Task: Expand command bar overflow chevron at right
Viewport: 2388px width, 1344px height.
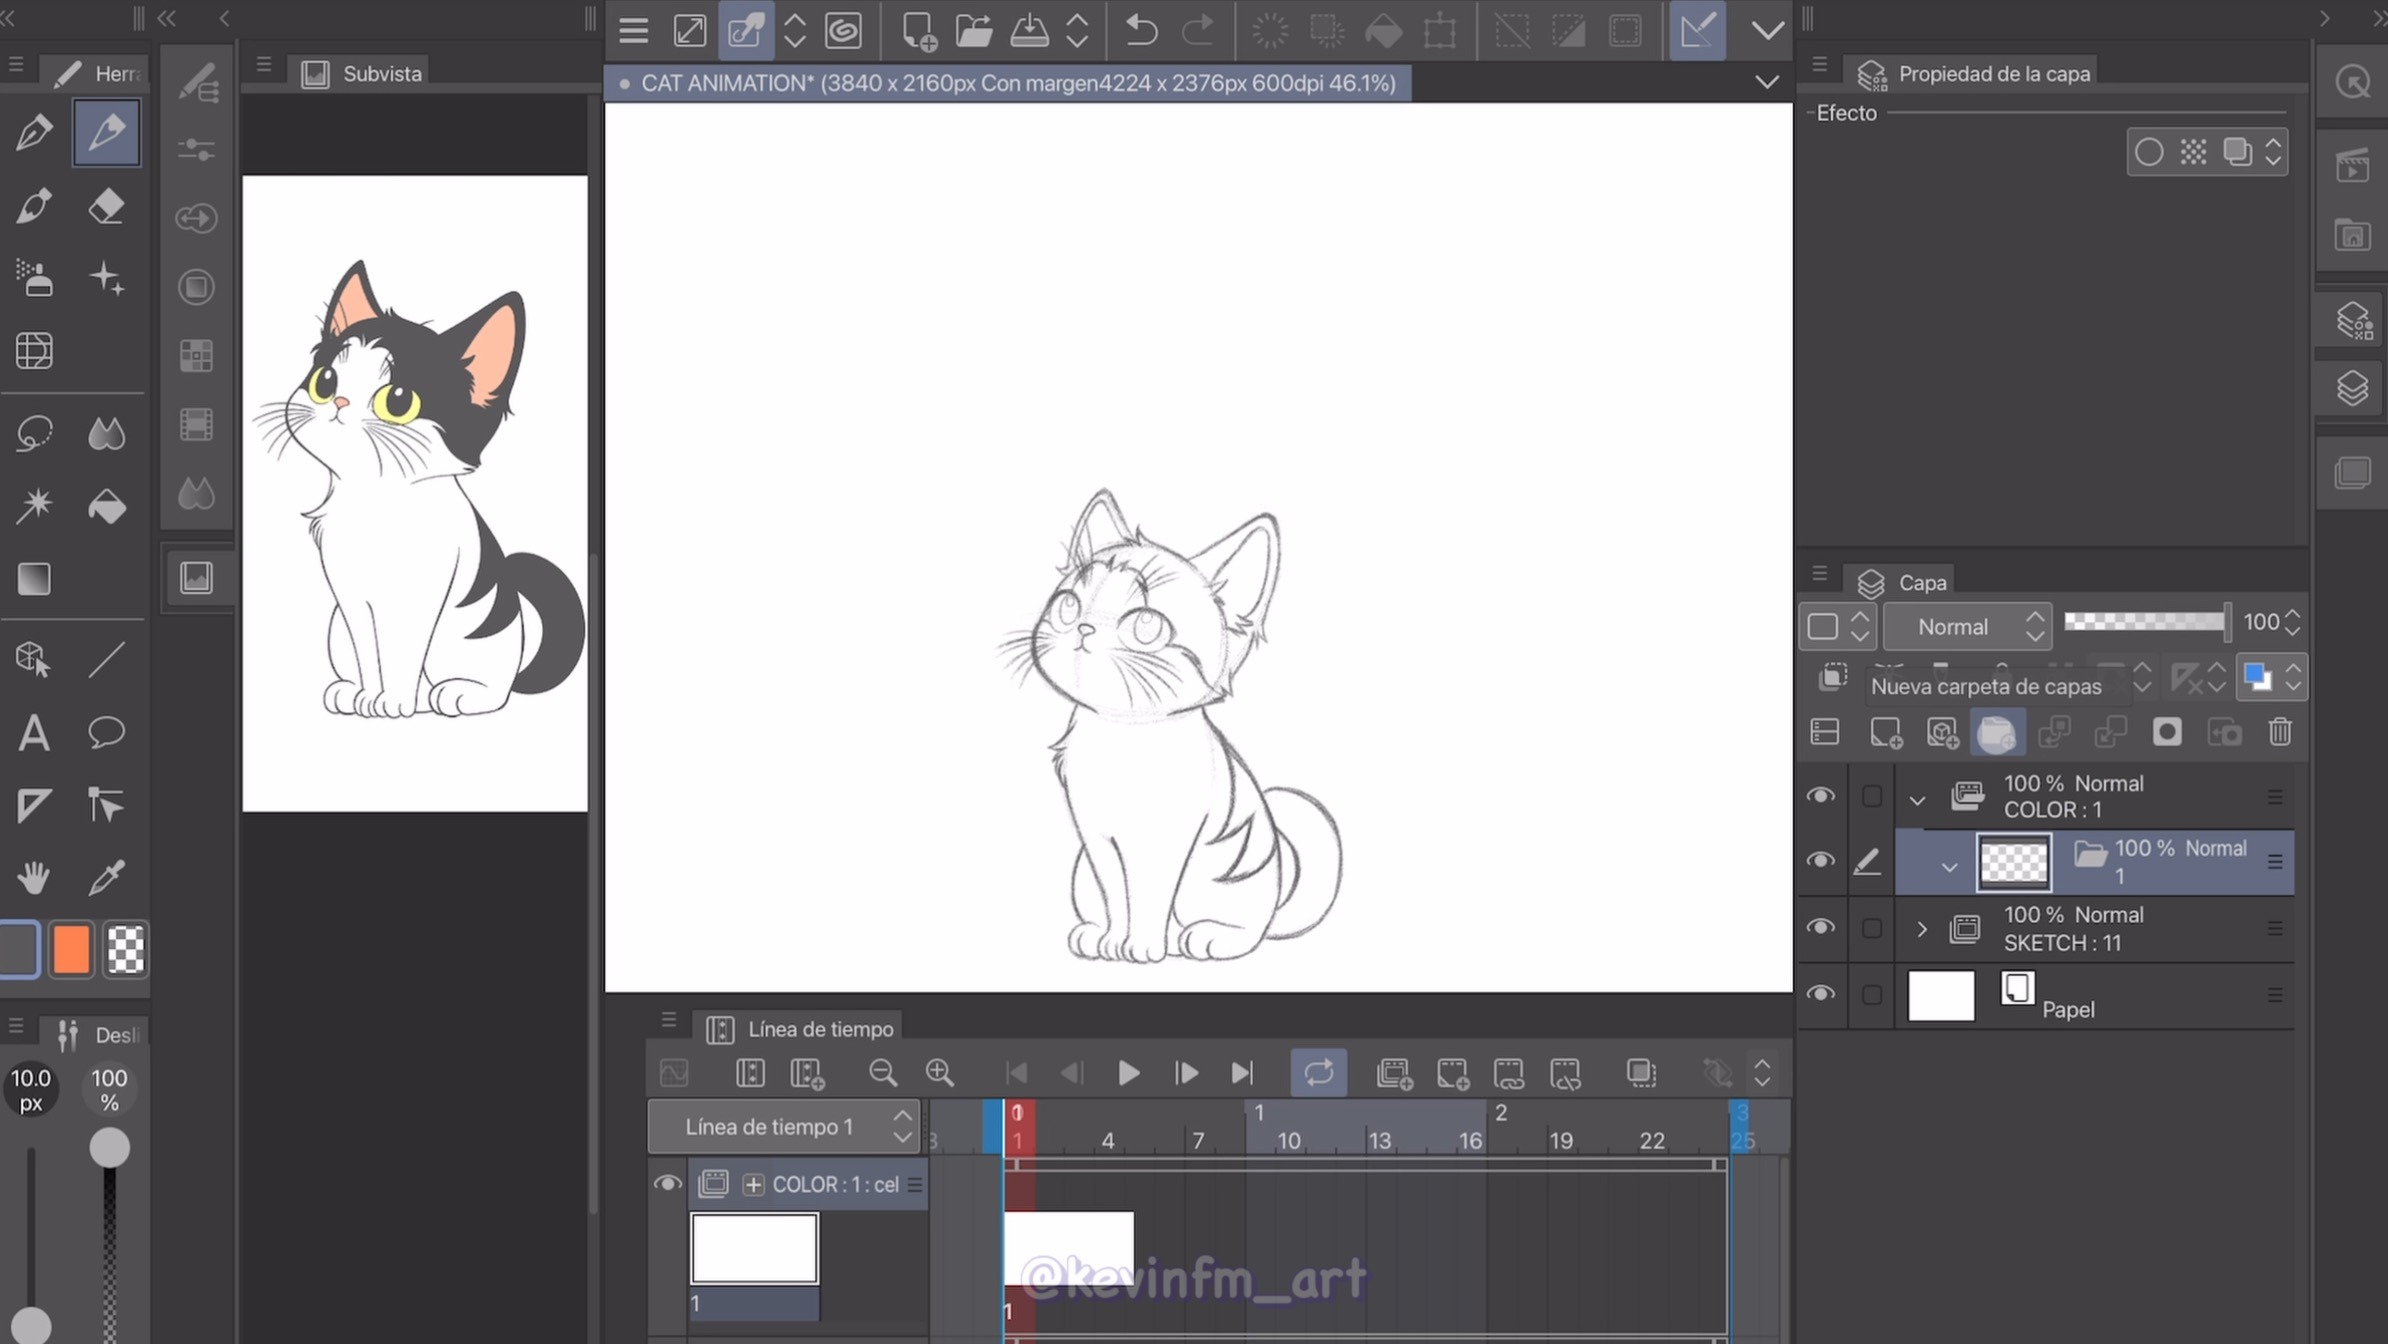Action: click(x=1767, y=30)
